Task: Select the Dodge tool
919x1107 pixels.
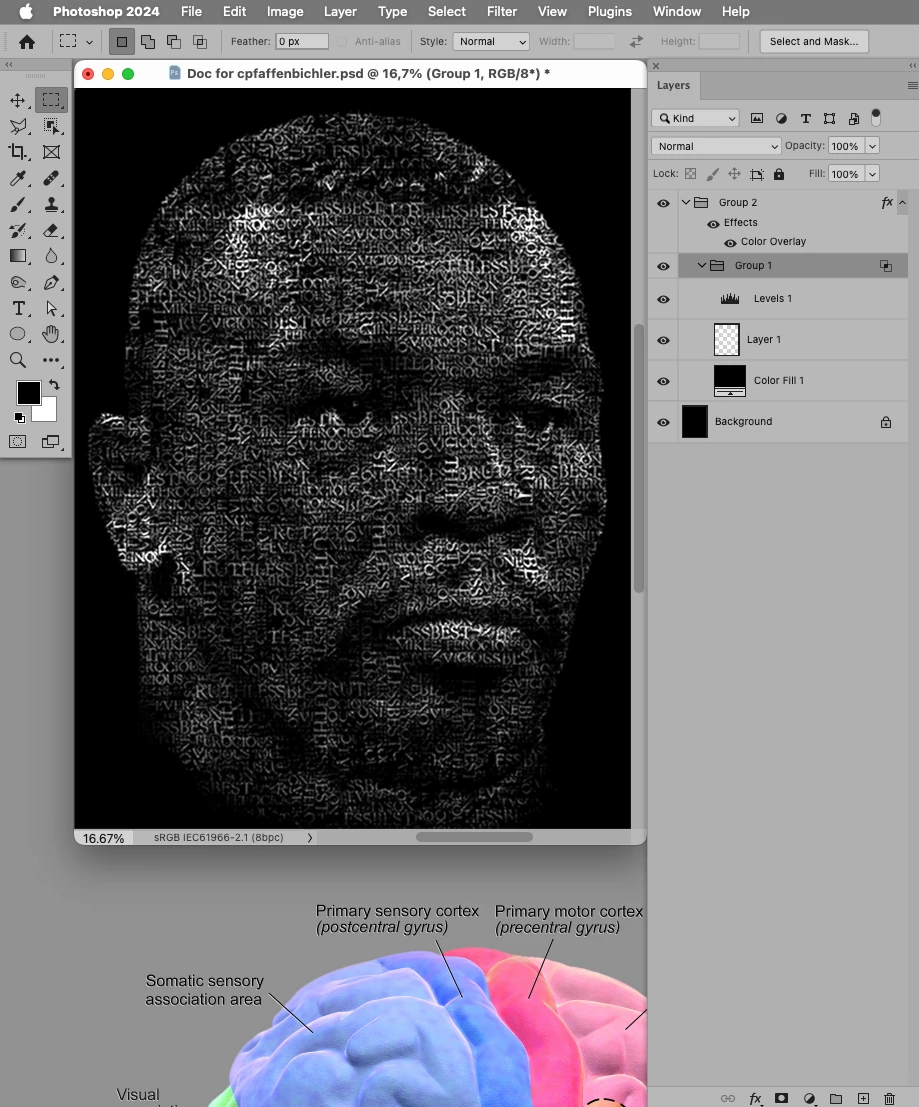Action: [18, 282]
